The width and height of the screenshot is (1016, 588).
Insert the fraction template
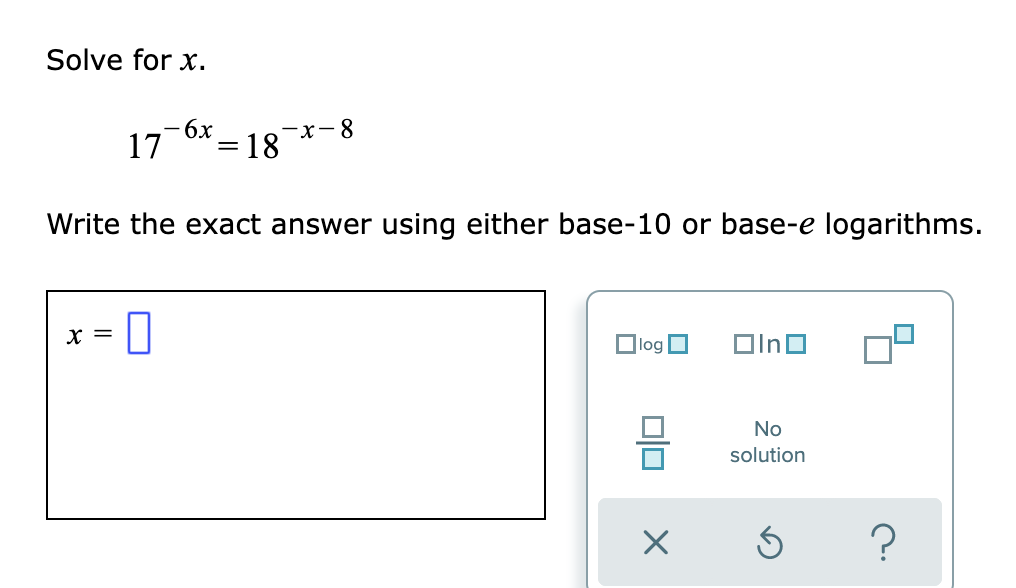(x=651, y=442)
